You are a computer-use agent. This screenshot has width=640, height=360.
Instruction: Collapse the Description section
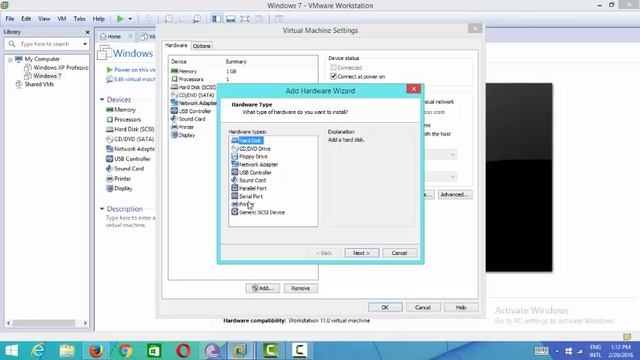102,209
